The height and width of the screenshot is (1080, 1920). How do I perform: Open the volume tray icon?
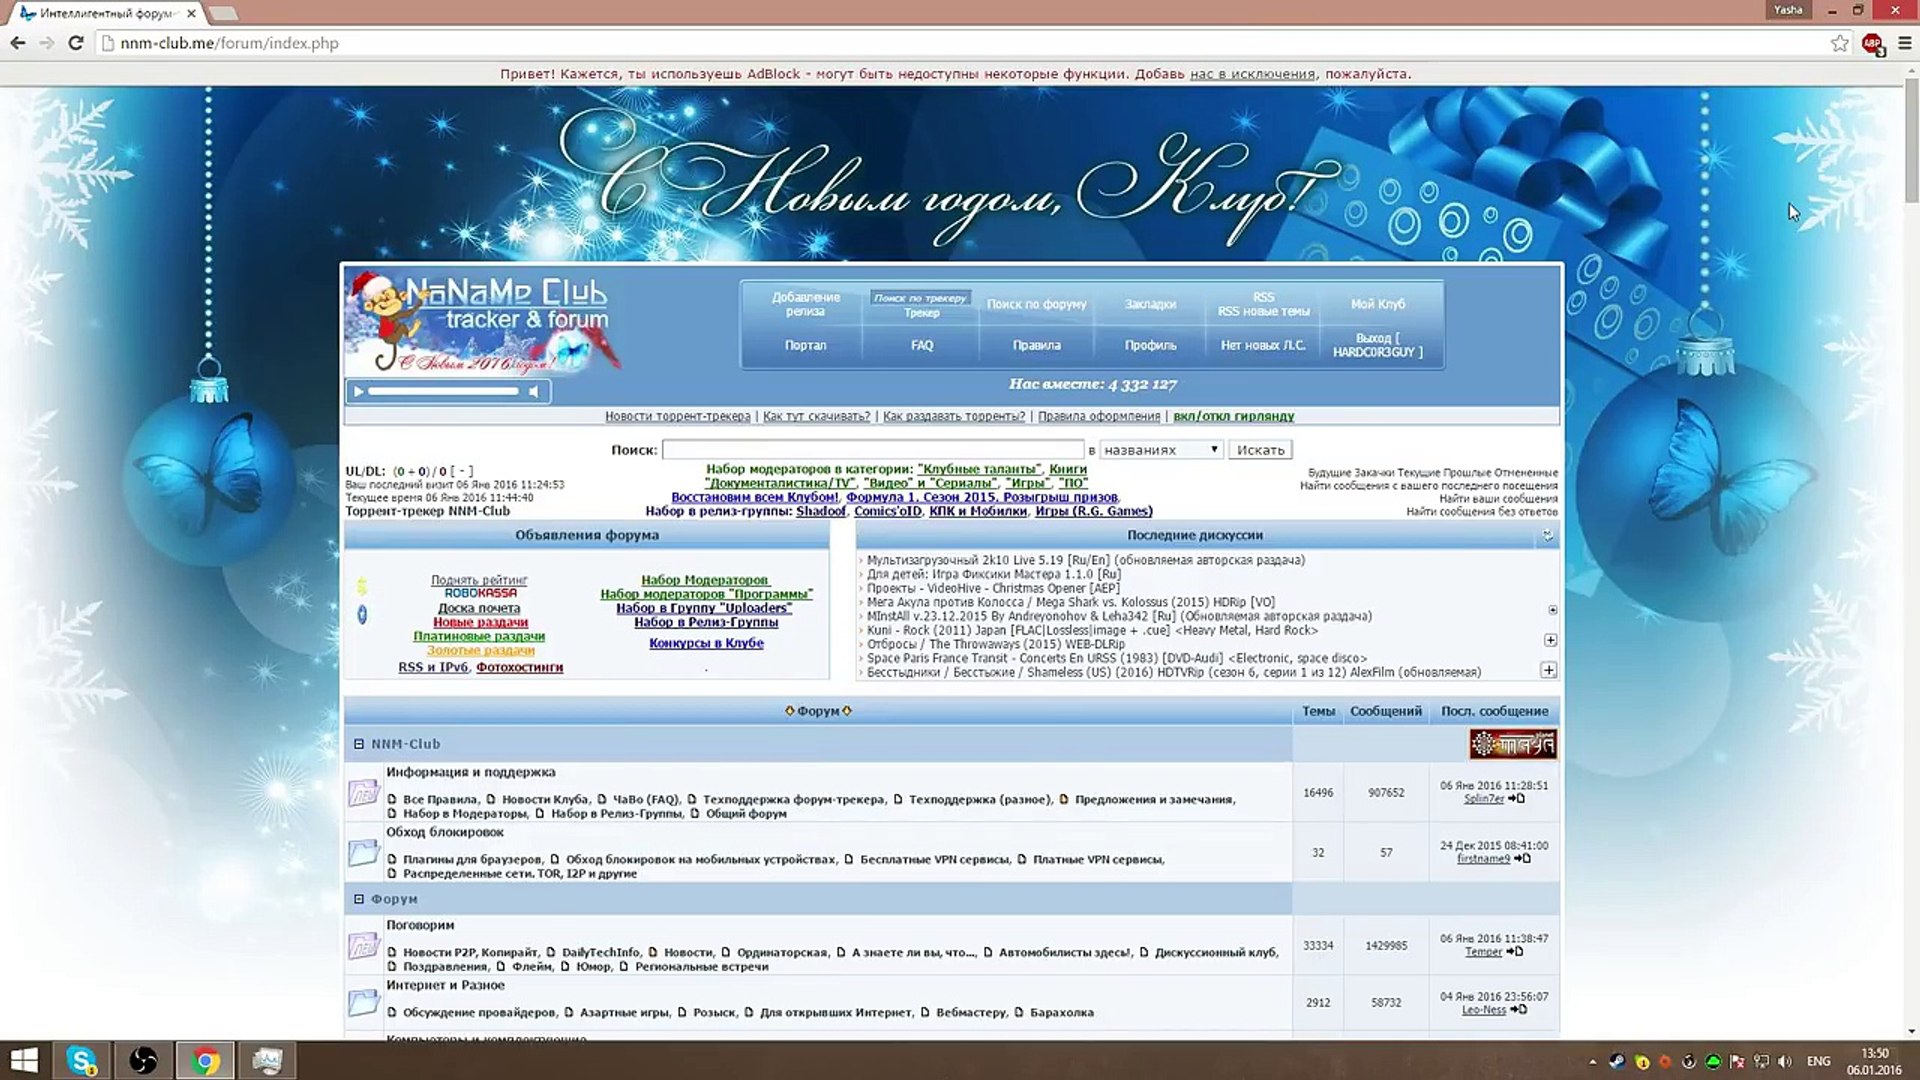pos(1786,1061)
